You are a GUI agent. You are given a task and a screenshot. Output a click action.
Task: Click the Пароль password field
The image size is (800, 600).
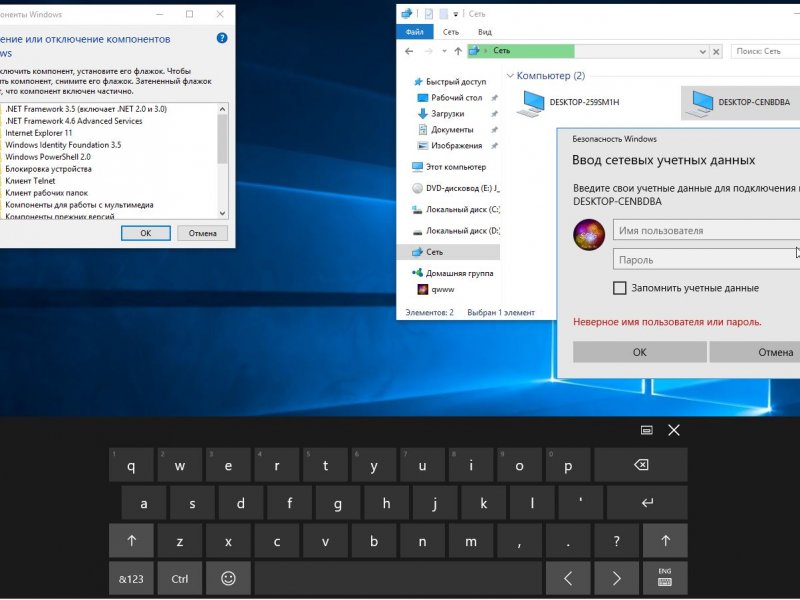[x=707, y=259]
